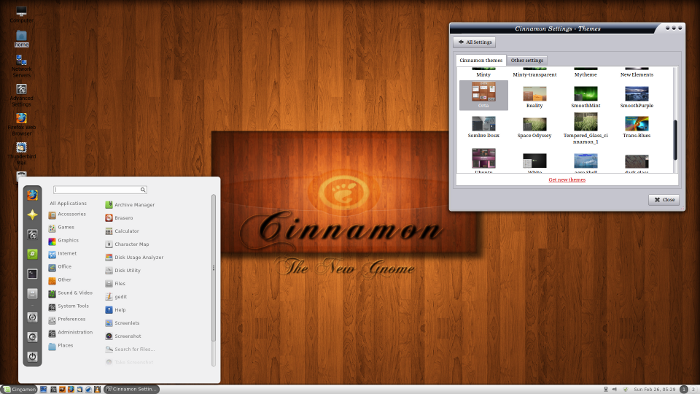Select Places category in menu
Viewport: 700px width, 394px height.
click(61, 345)
